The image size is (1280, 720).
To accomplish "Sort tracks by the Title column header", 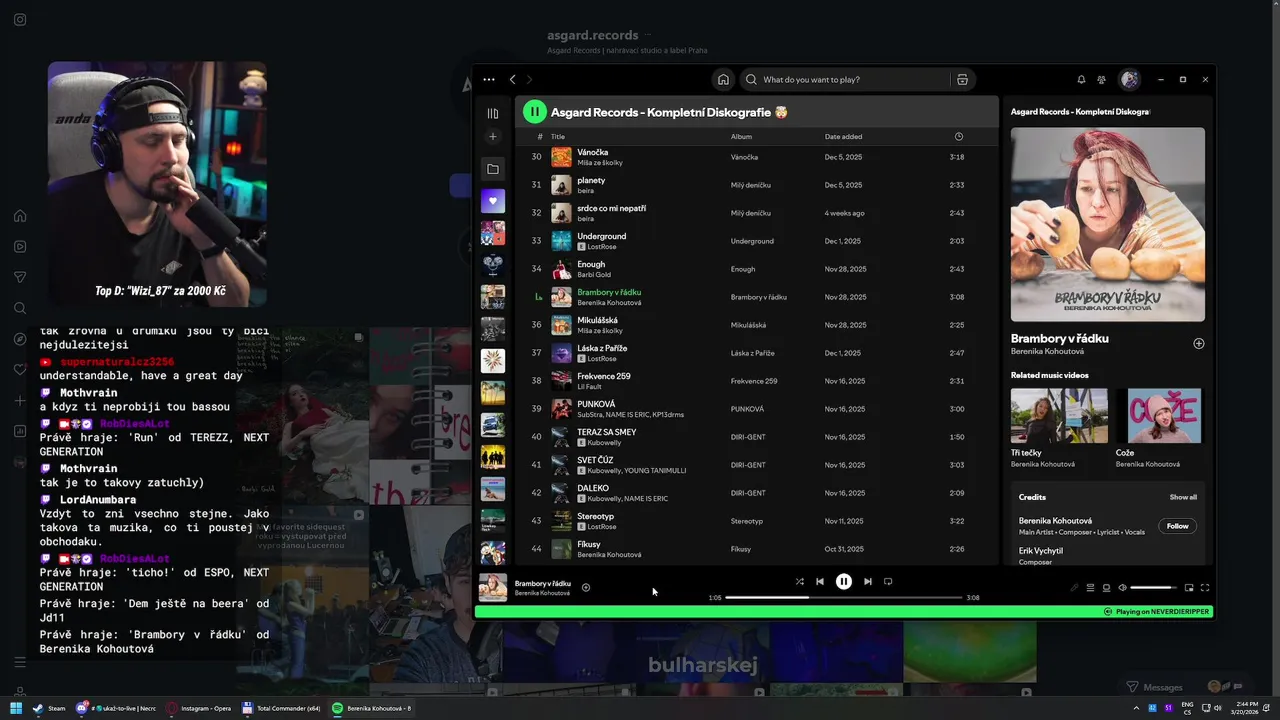I will (x=558, y=137).
